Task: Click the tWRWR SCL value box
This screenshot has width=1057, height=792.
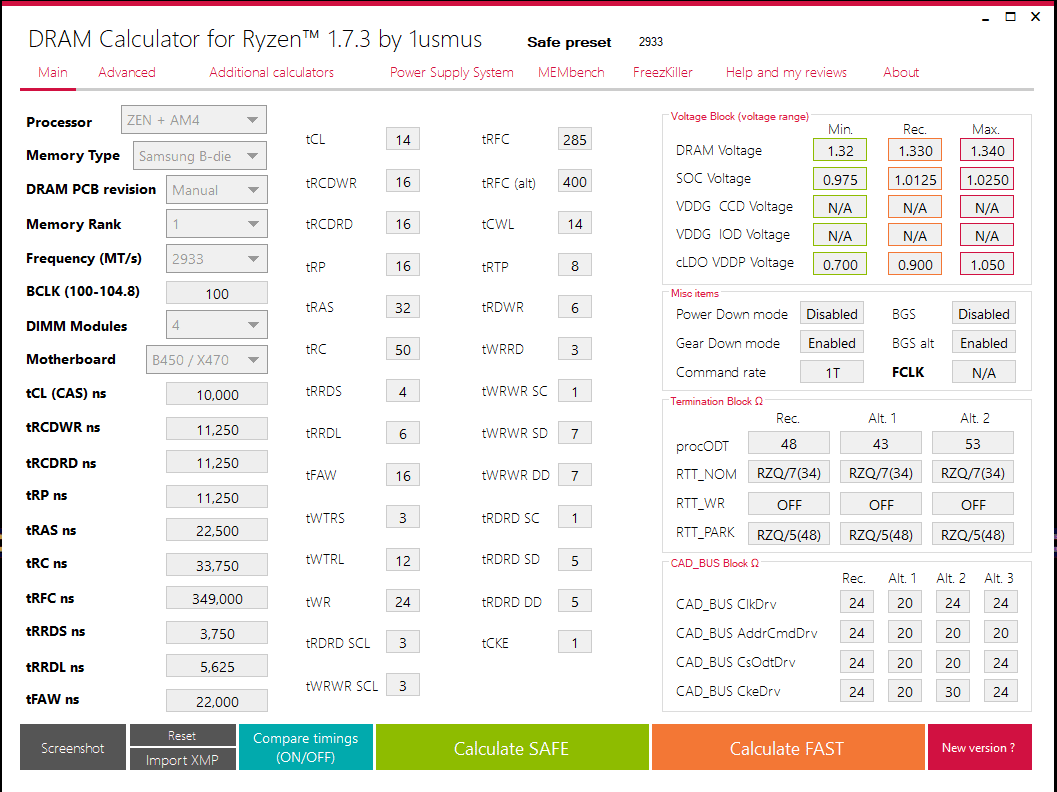Action: tap(403, 685)
